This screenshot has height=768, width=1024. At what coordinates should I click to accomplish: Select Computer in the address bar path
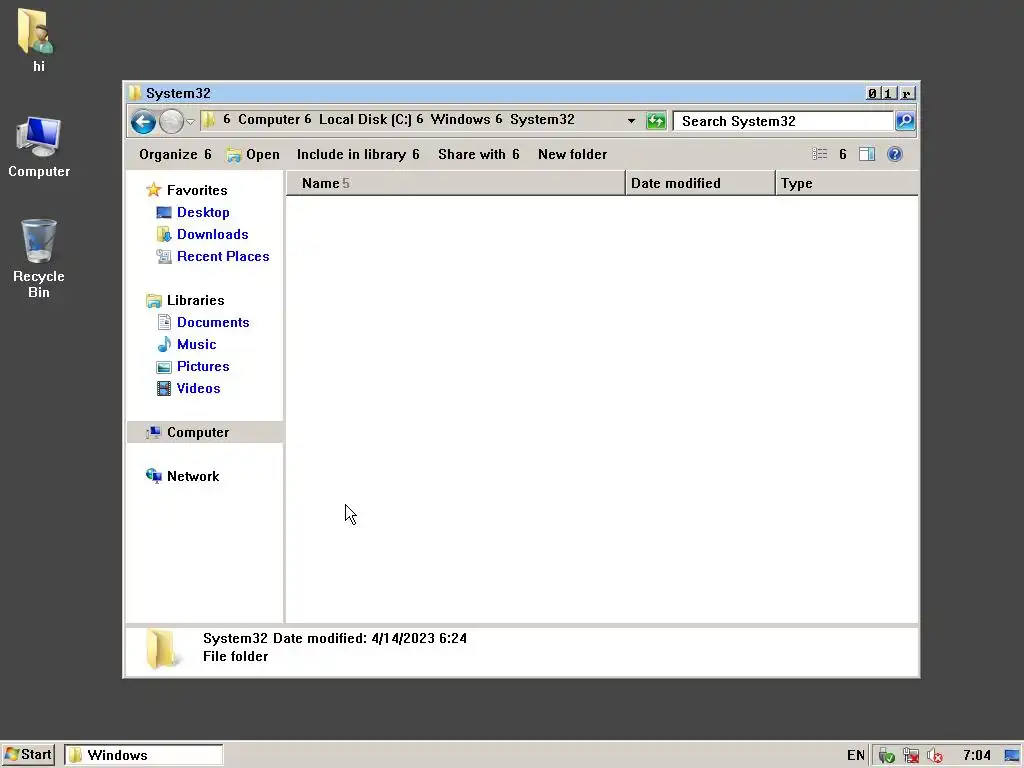click(x=268, y=120)
